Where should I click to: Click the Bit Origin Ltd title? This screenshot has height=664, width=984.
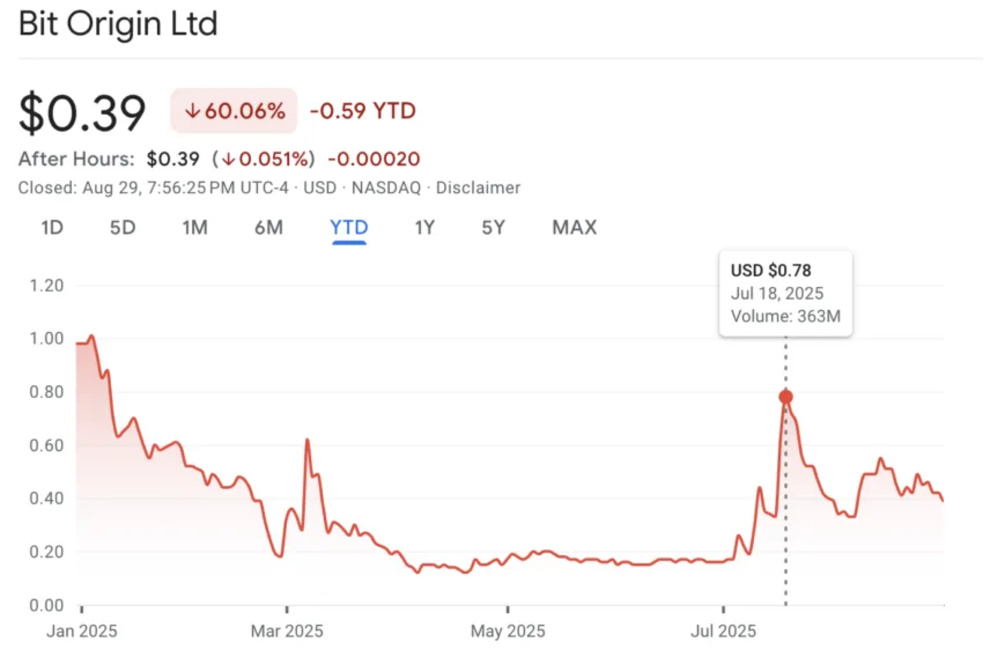click(118, 24)
